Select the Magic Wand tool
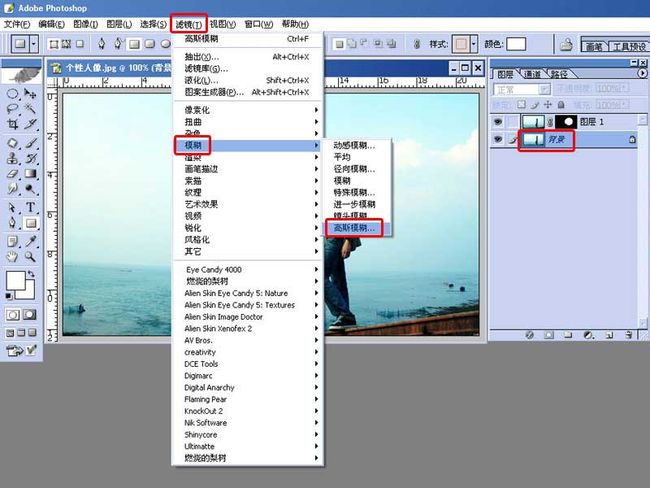This screenshot has width=650, height=488. coord(30,109)
